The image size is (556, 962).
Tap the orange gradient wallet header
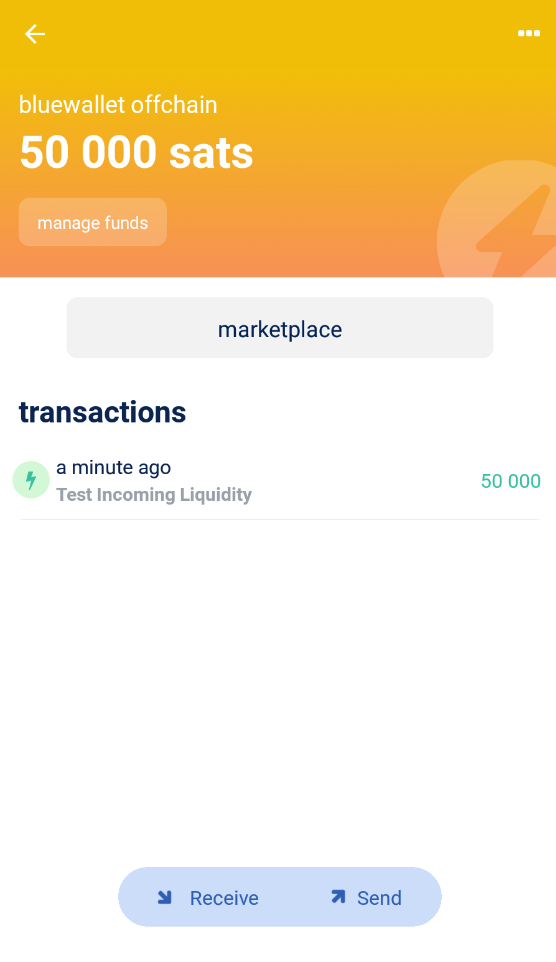tap(278, 139)
